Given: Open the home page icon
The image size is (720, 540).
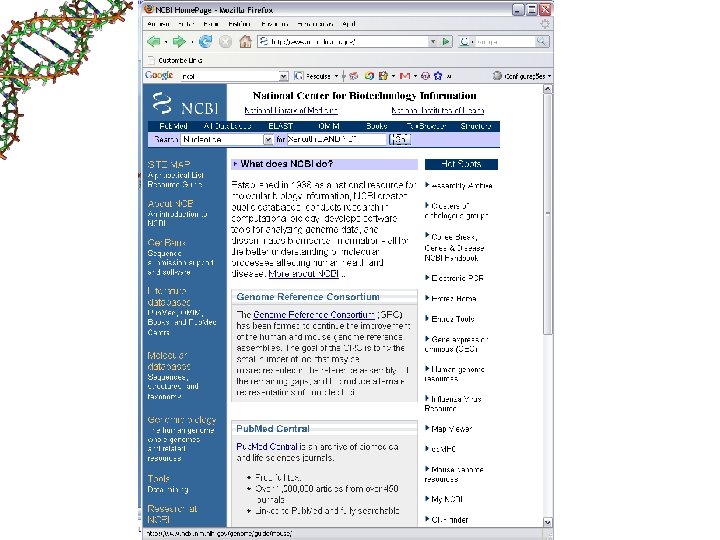Looking at the screenshot, I should (x=245, y=42).
